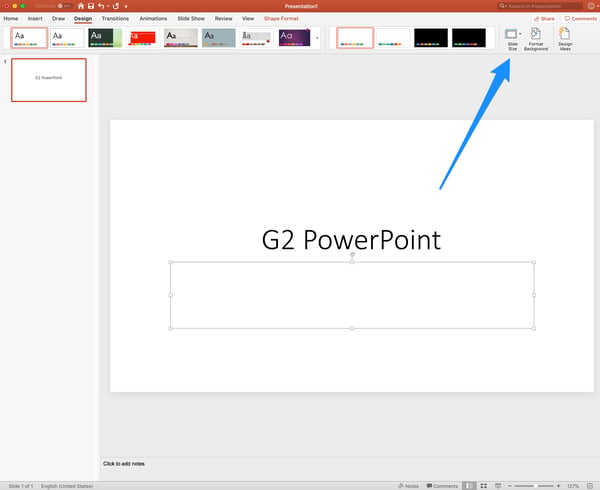Open Design Ideas pane
Screen dimensions: 600x490
click(x=565, y=39)
